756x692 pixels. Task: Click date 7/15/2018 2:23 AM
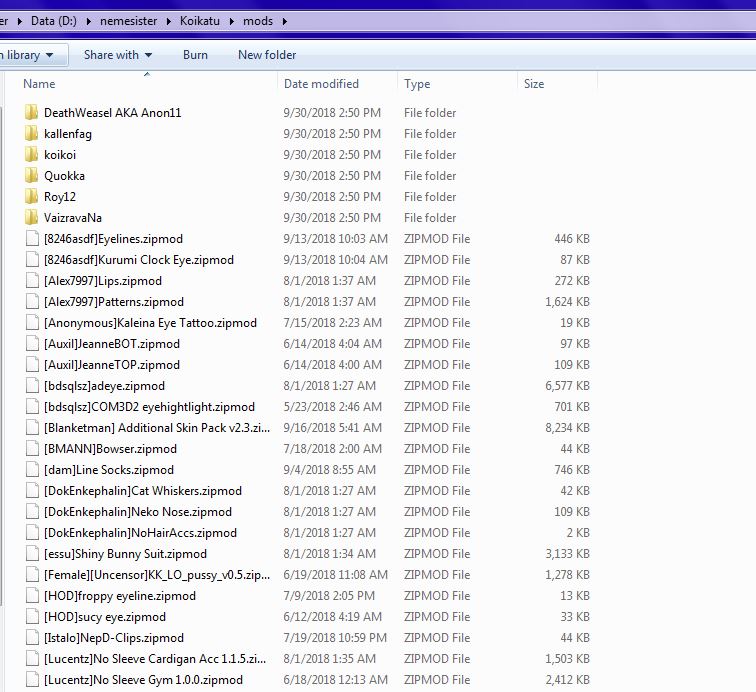click(x=332, y=323)
